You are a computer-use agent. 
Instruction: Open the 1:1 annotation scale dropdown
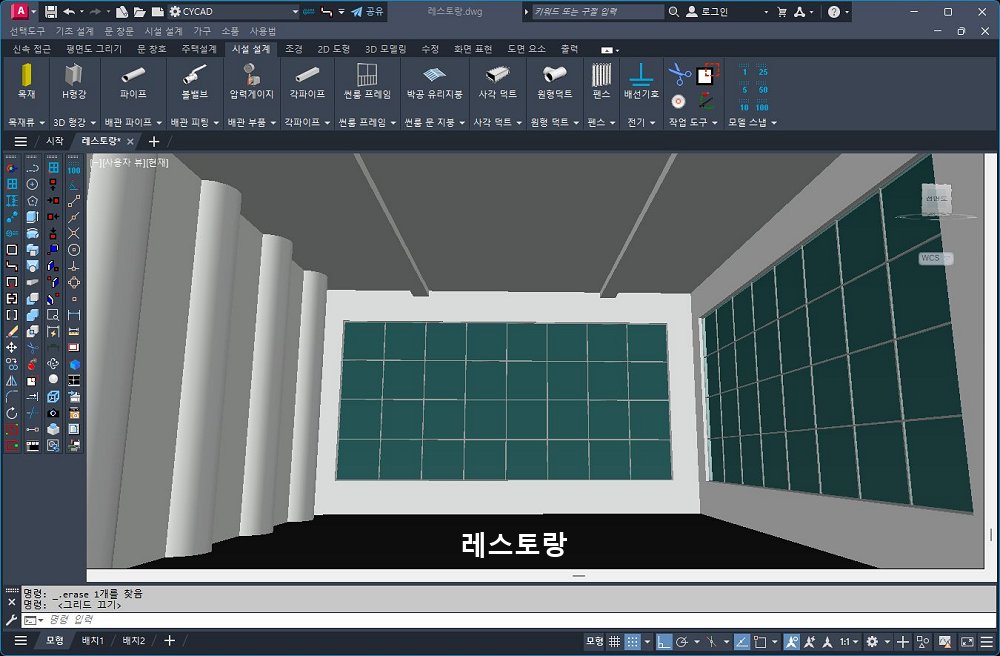click(x=848, y=641)
